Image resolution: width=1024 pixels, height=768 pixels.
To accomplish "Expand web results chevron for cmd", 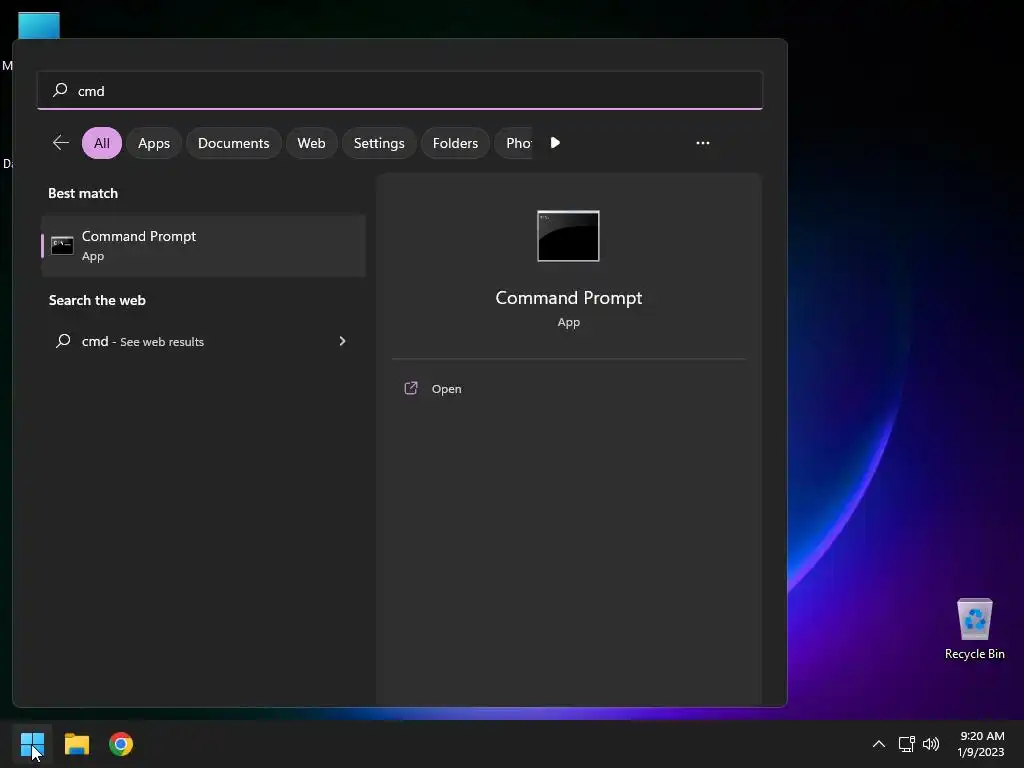I will coord(342,341).
